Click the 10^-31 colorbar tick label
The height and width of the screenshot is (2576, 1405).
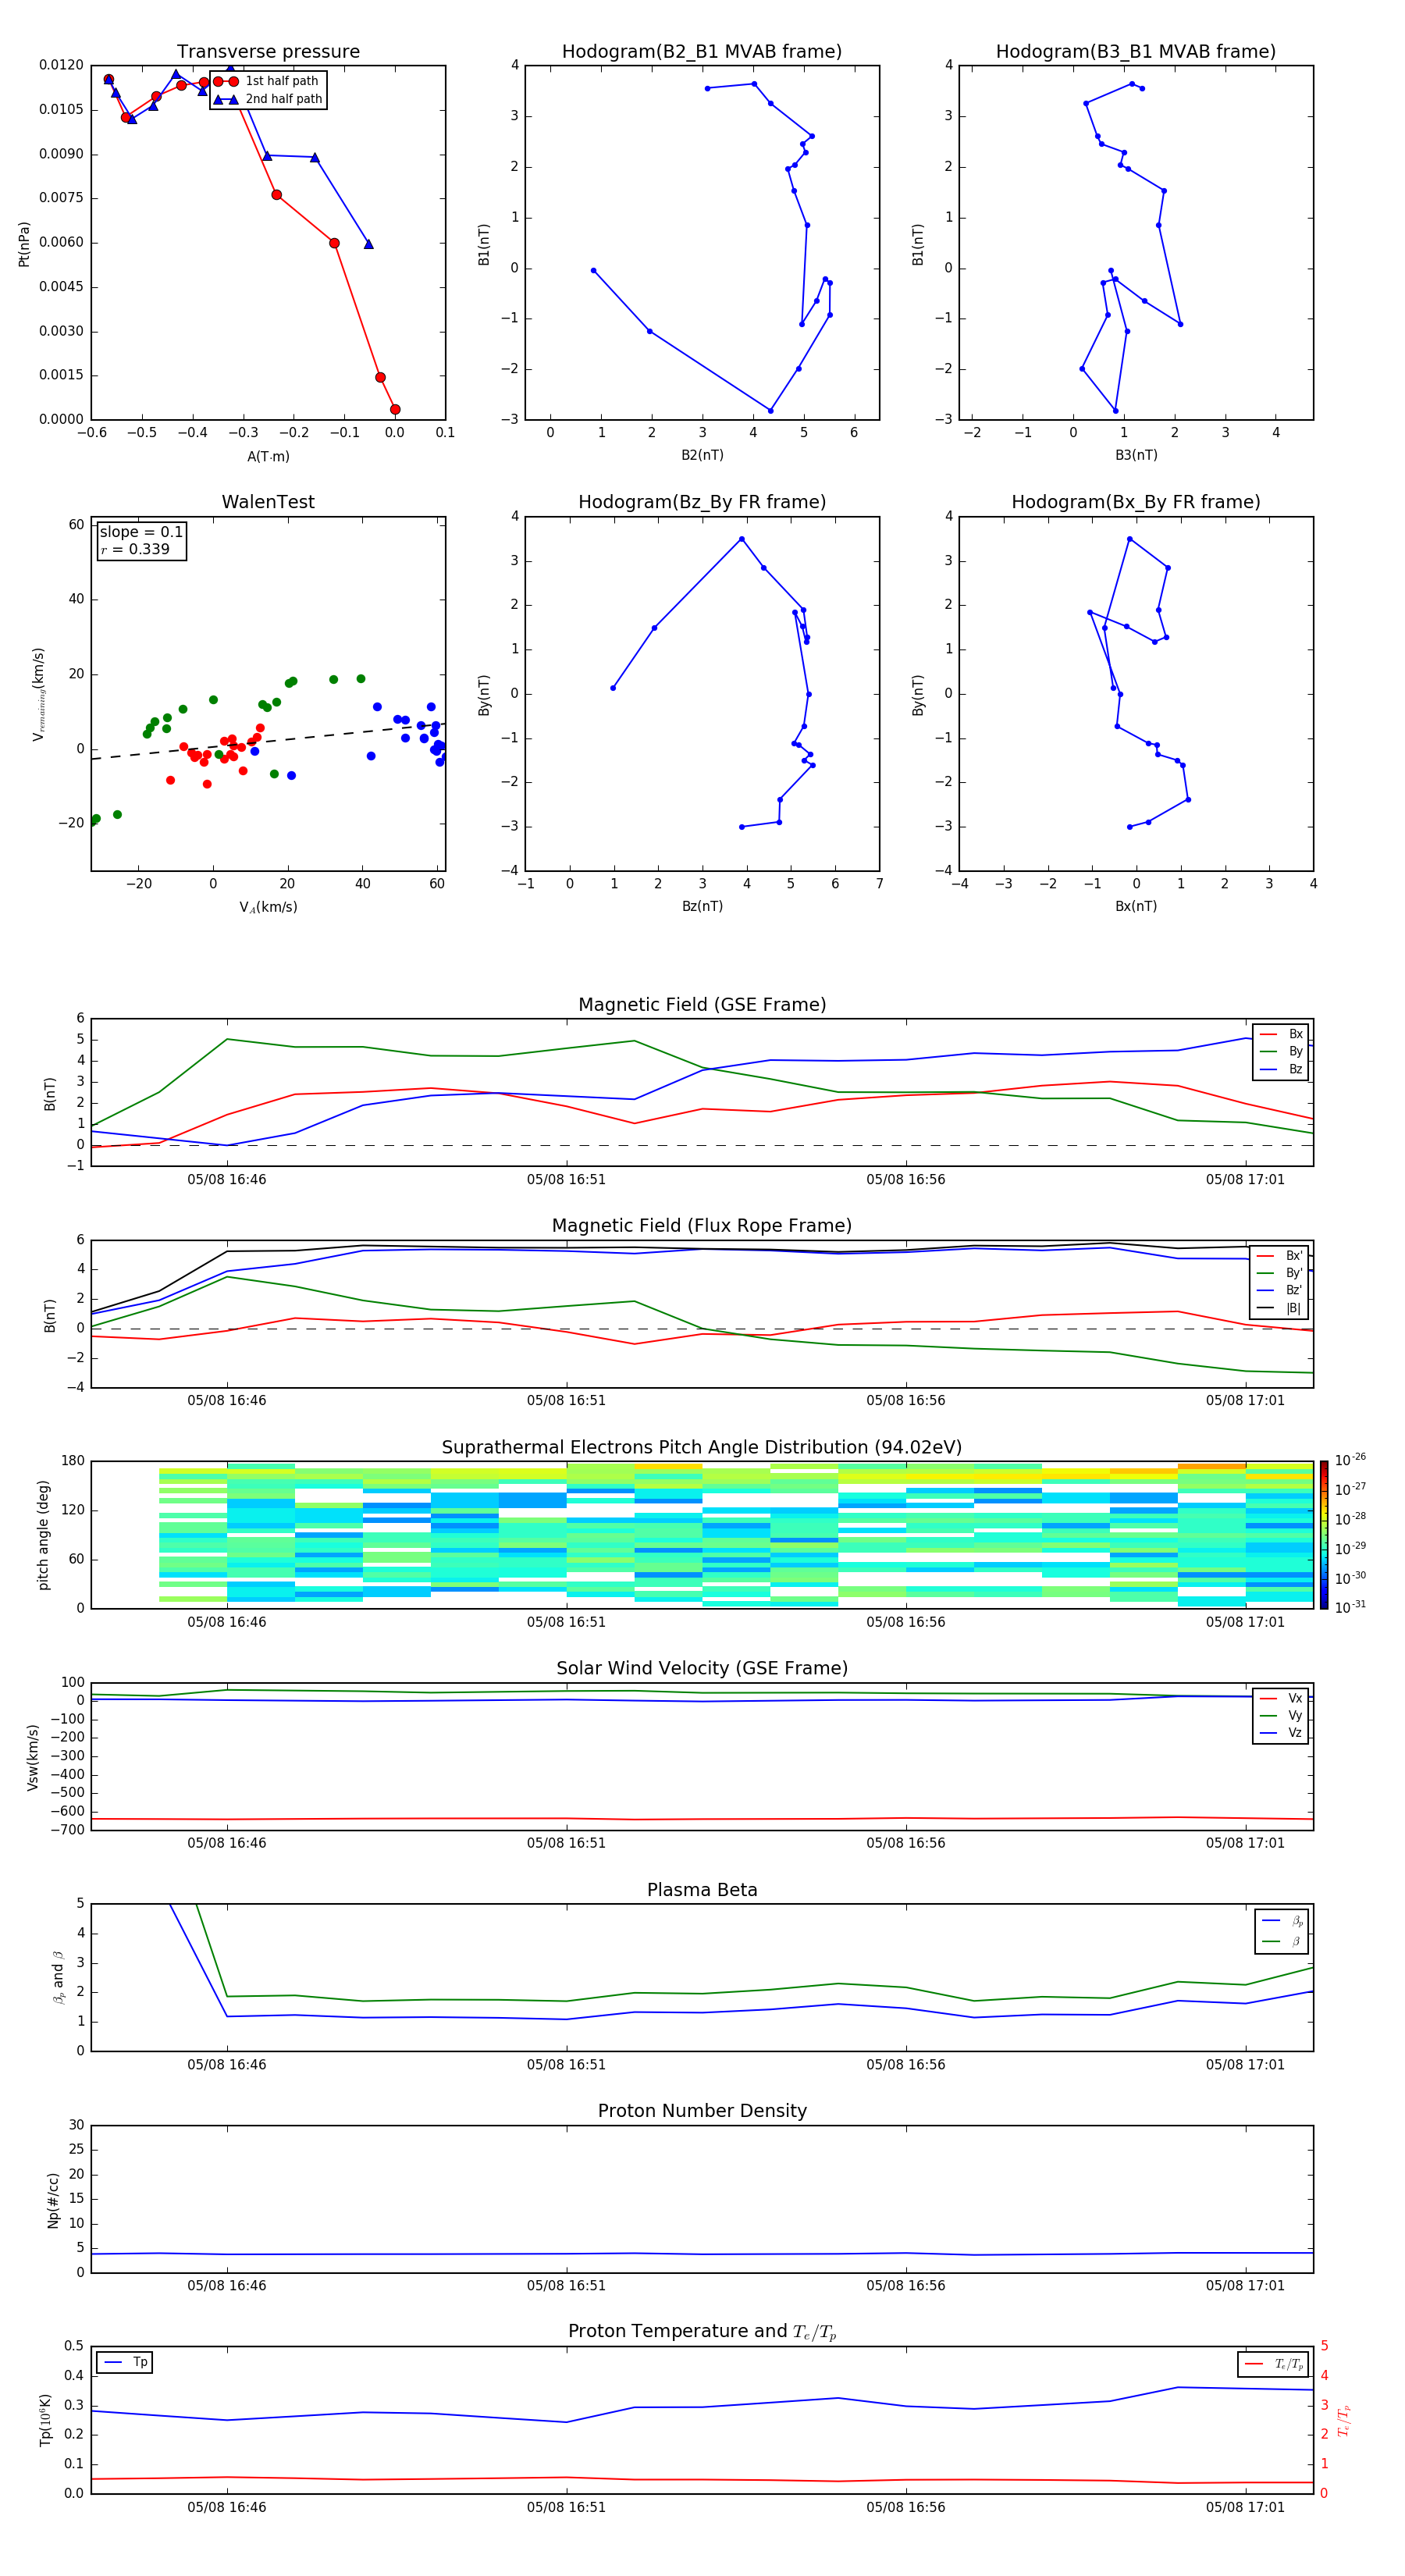(1350, 1607)
